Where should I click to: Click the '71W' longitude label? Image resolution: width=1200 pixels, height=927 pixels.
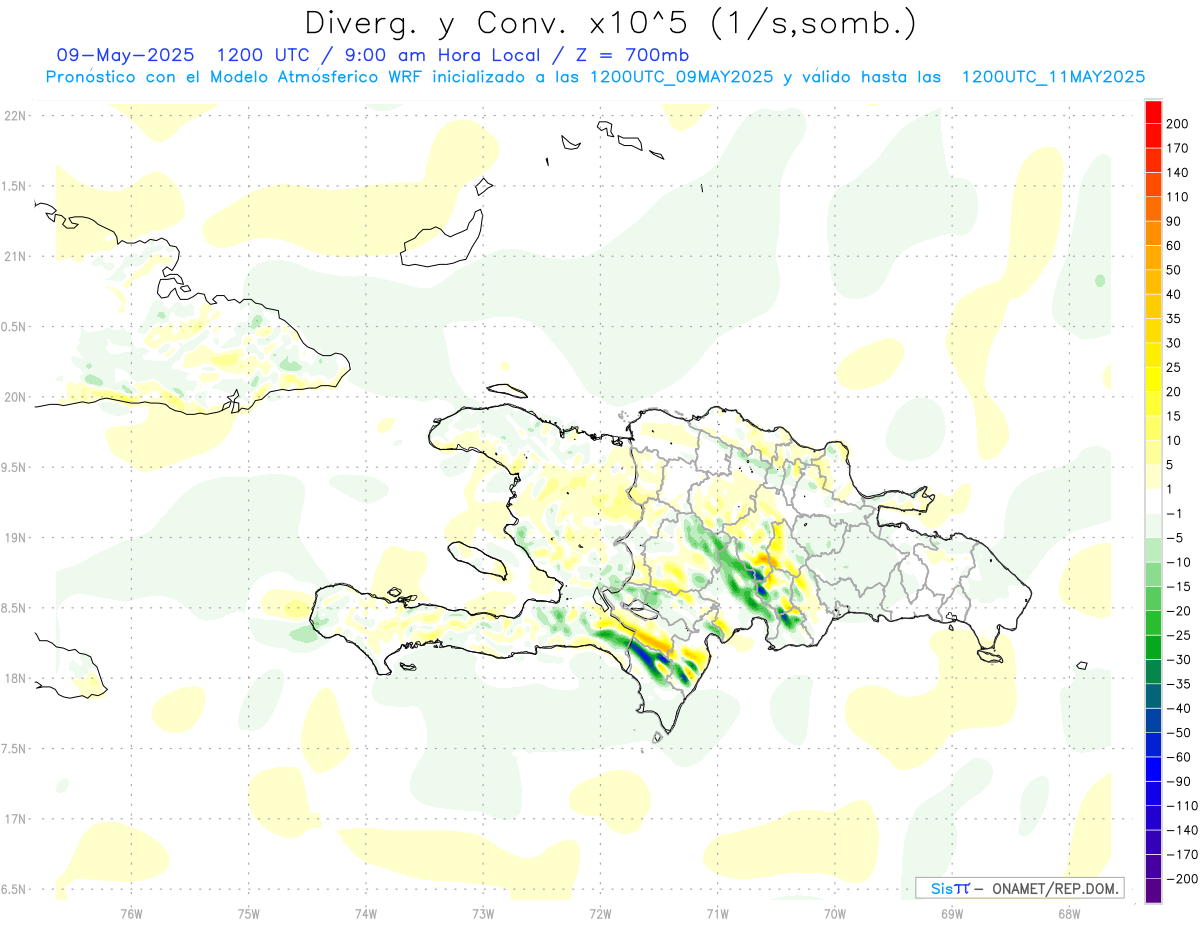pyautogui.click(x=718, y=914)
